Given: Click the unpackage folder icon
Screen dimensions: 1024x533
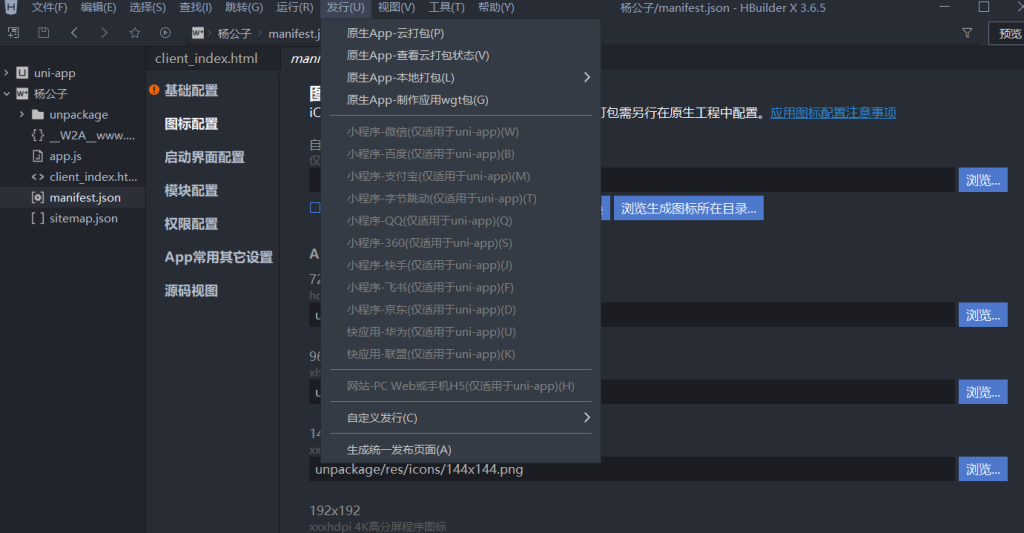Looking at the screenshot, I should [38, 114].
